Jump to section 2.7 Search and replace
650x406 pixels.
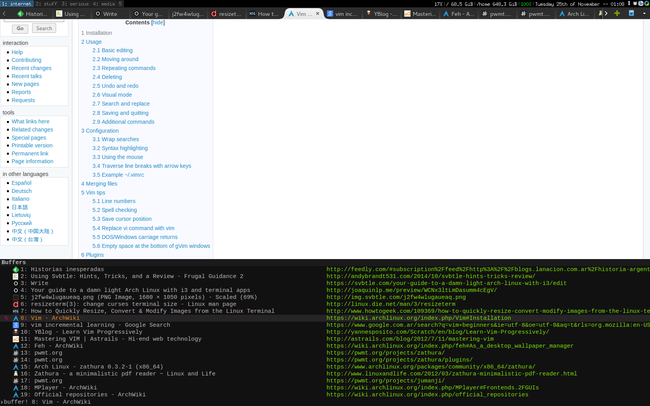coord(121,104)
